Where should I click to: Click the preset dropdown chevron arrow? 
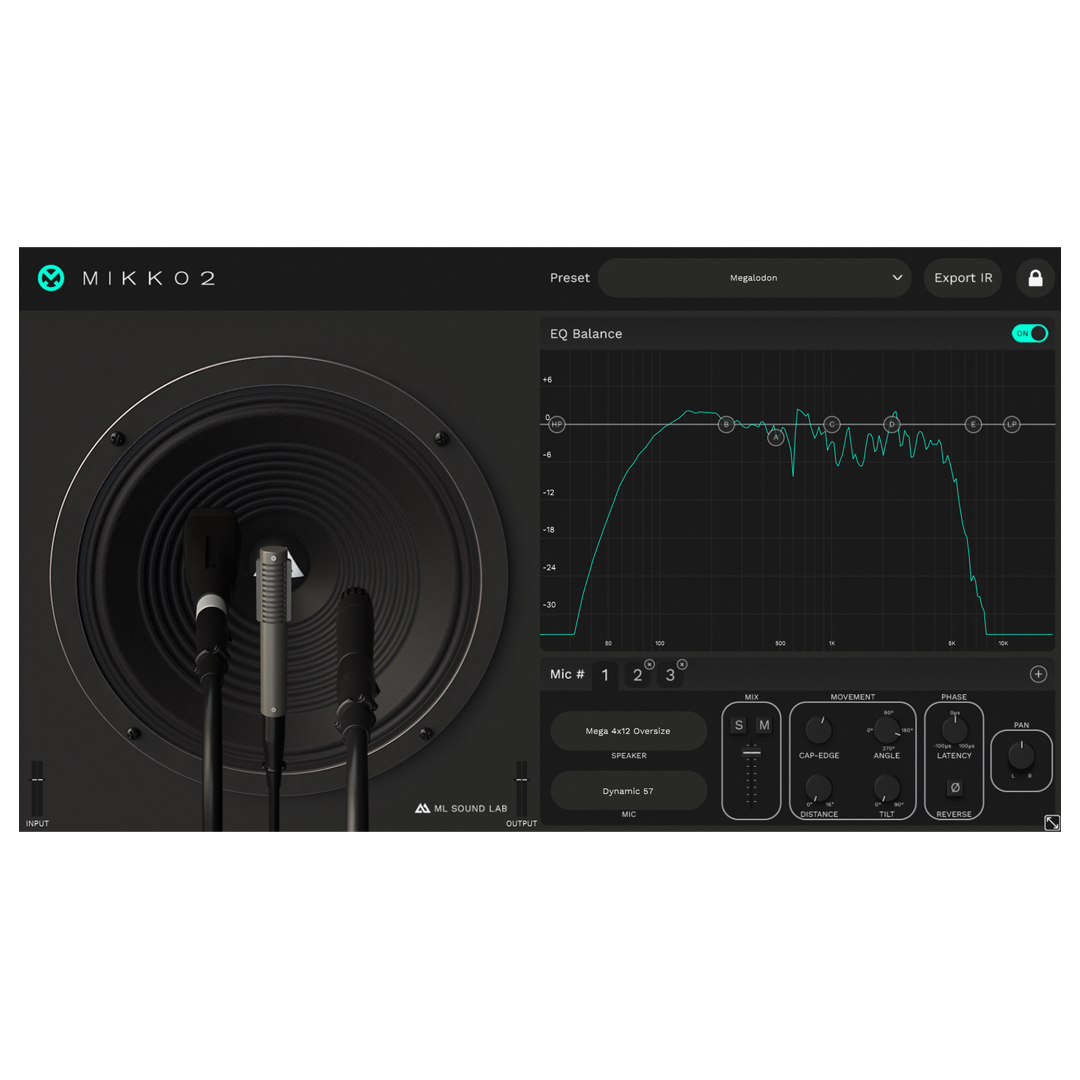tap(897, 278)
